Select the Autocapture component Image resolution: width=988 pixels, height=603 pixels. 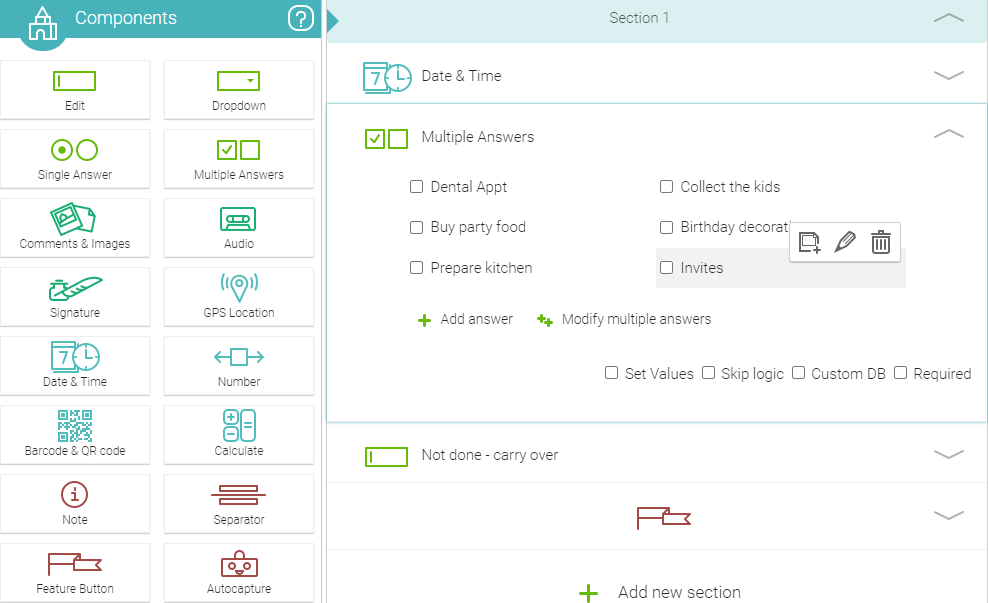(239, 572)
